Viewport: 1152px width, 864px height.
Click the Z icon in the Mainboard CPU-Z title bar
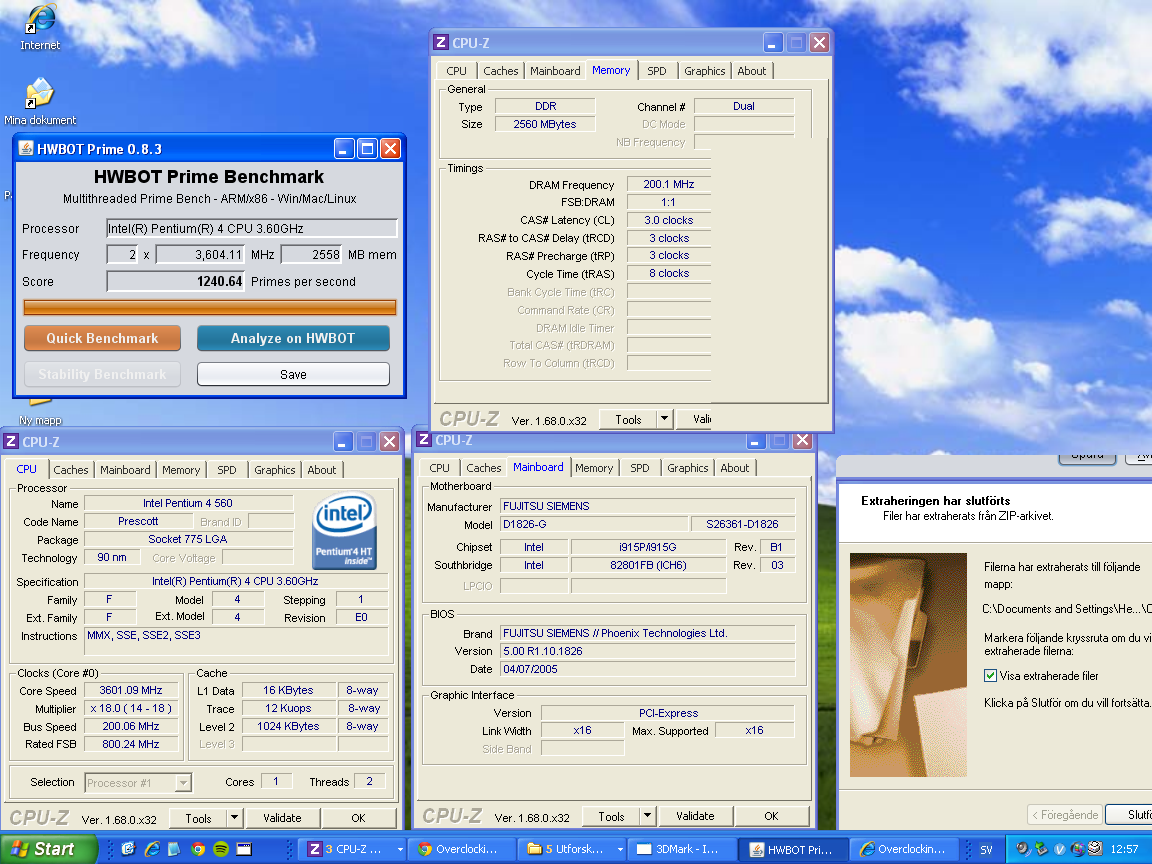[424, 439]
